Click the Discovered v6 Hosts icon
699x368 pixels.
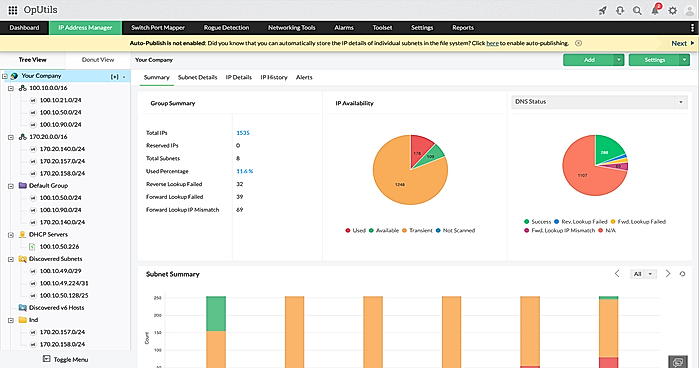coord(23,308)
